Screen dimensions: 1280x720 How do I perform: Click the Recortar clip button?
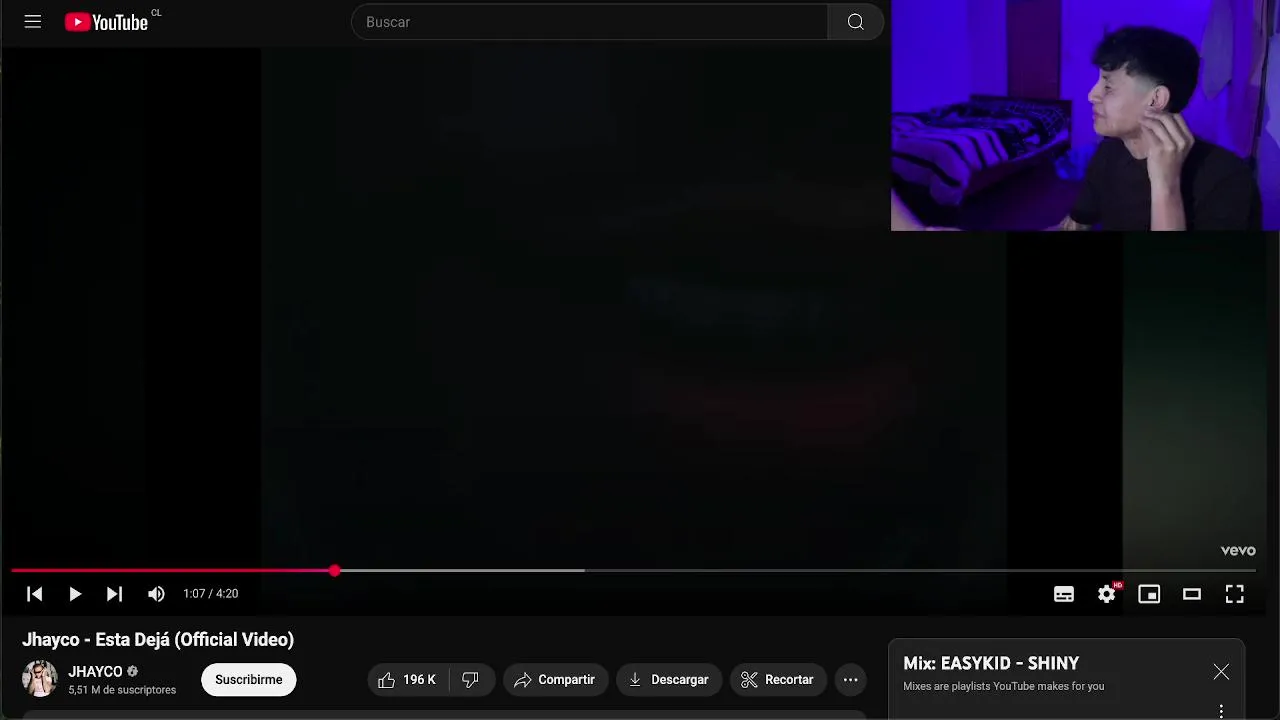(778, 680)
